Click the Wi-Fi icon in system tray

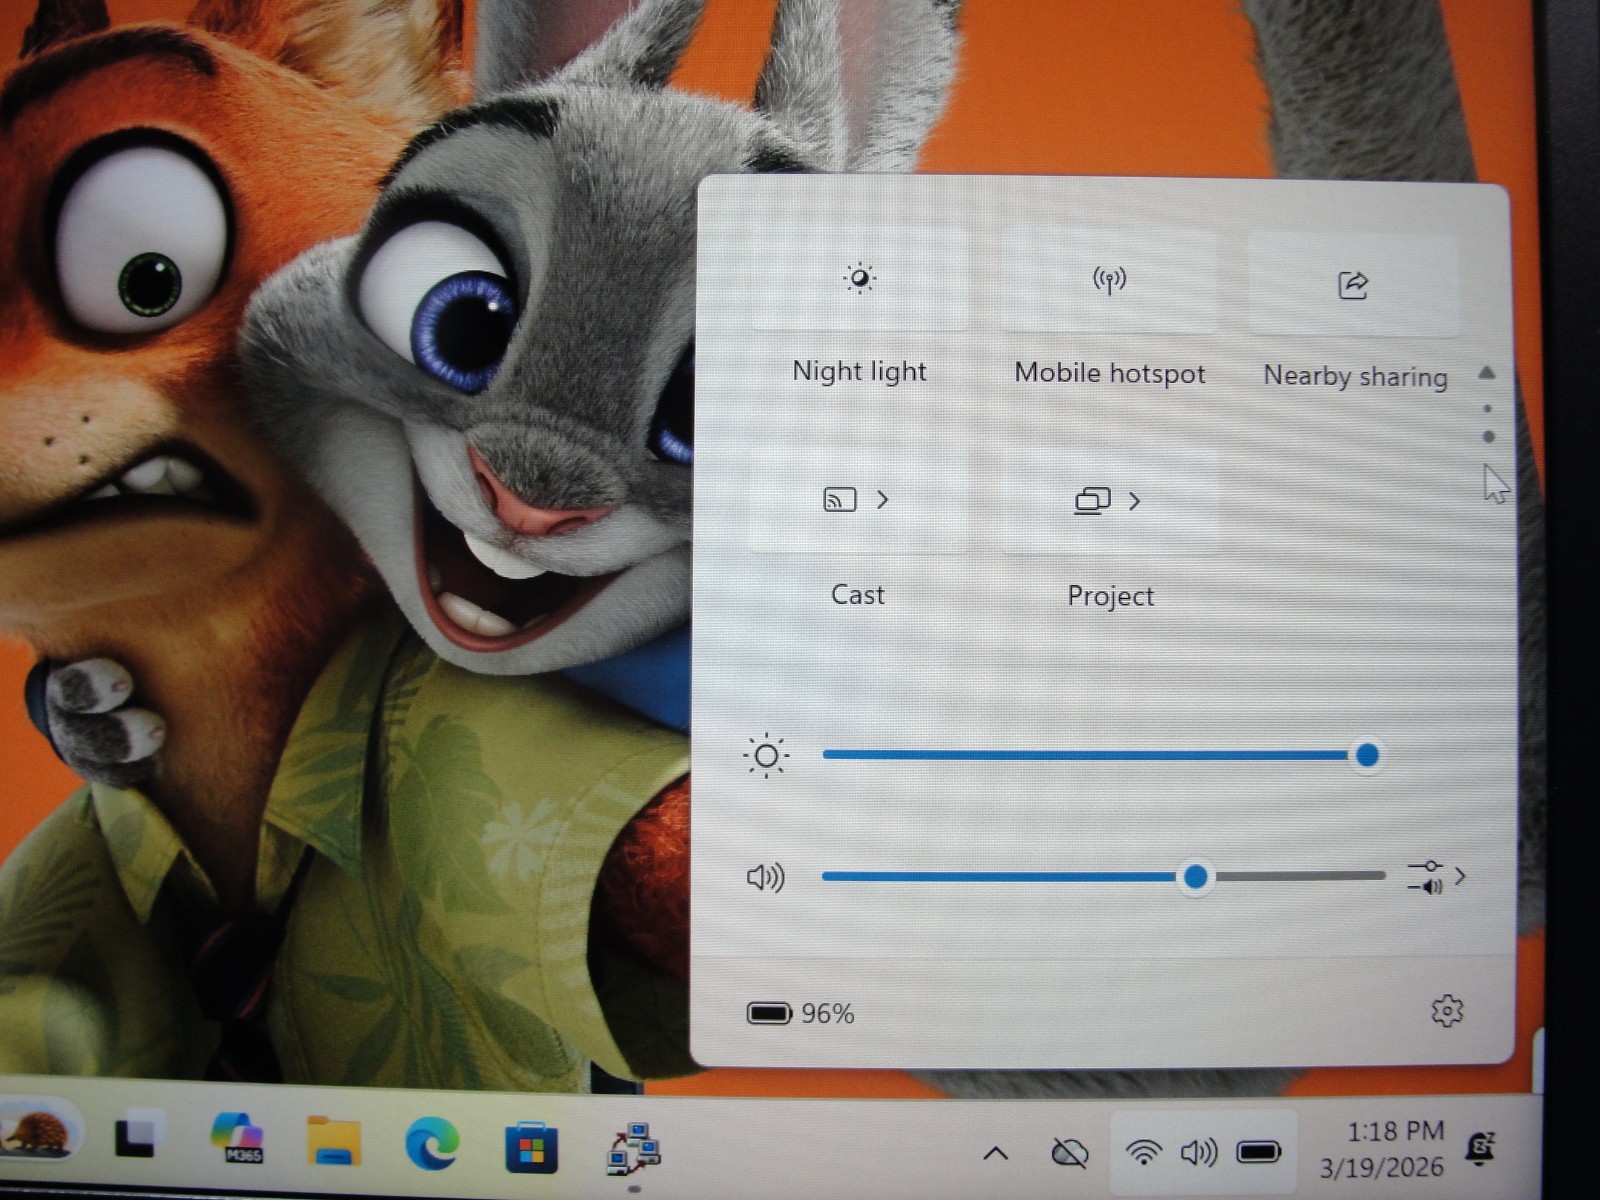point(1143,1153)
